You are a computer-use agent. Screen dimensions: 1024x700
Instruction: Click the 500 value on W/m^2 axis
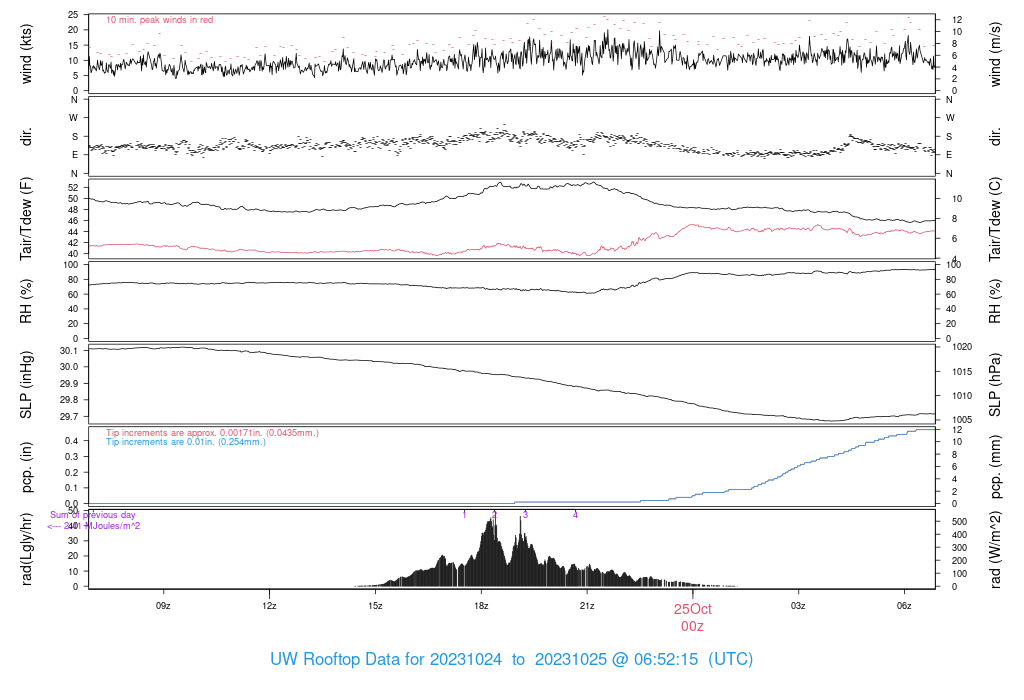(959, 522)
